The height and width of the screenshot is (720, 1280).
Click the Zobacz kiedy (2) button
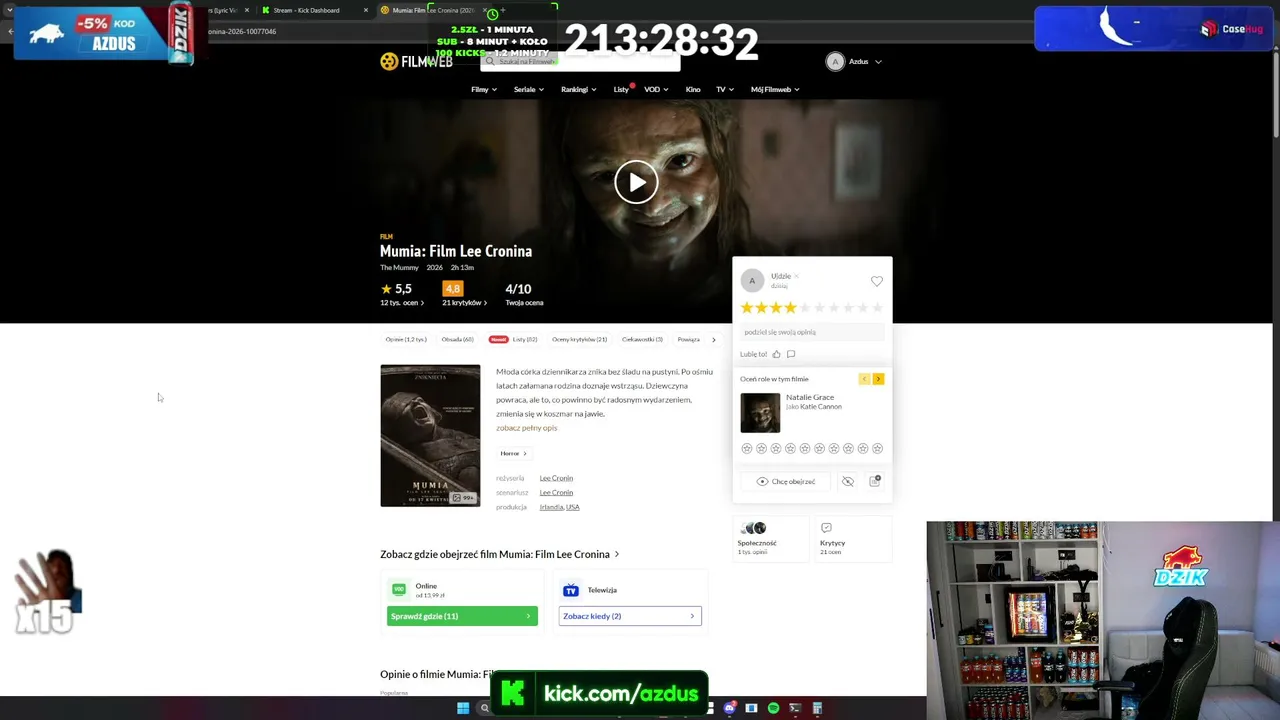coord(630,616)
